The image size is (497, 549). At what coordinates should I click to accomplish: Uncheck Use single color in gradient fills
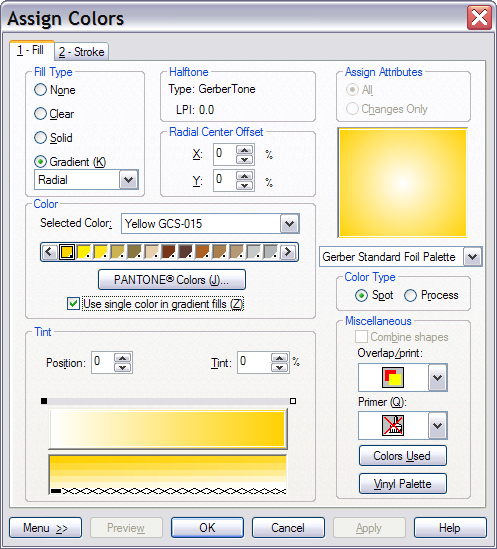point(73,304)
